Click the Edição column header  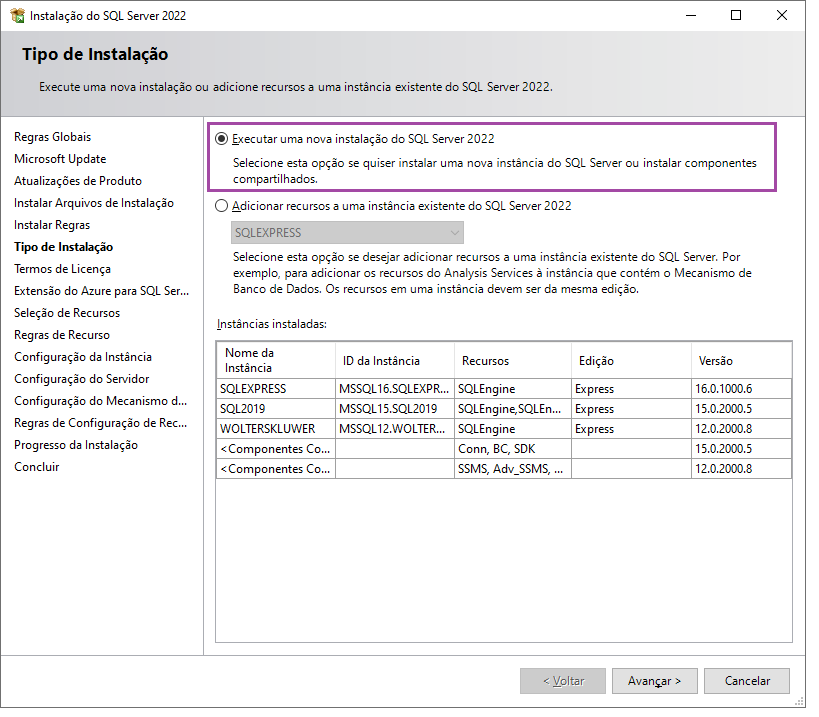tap(631, 360)
